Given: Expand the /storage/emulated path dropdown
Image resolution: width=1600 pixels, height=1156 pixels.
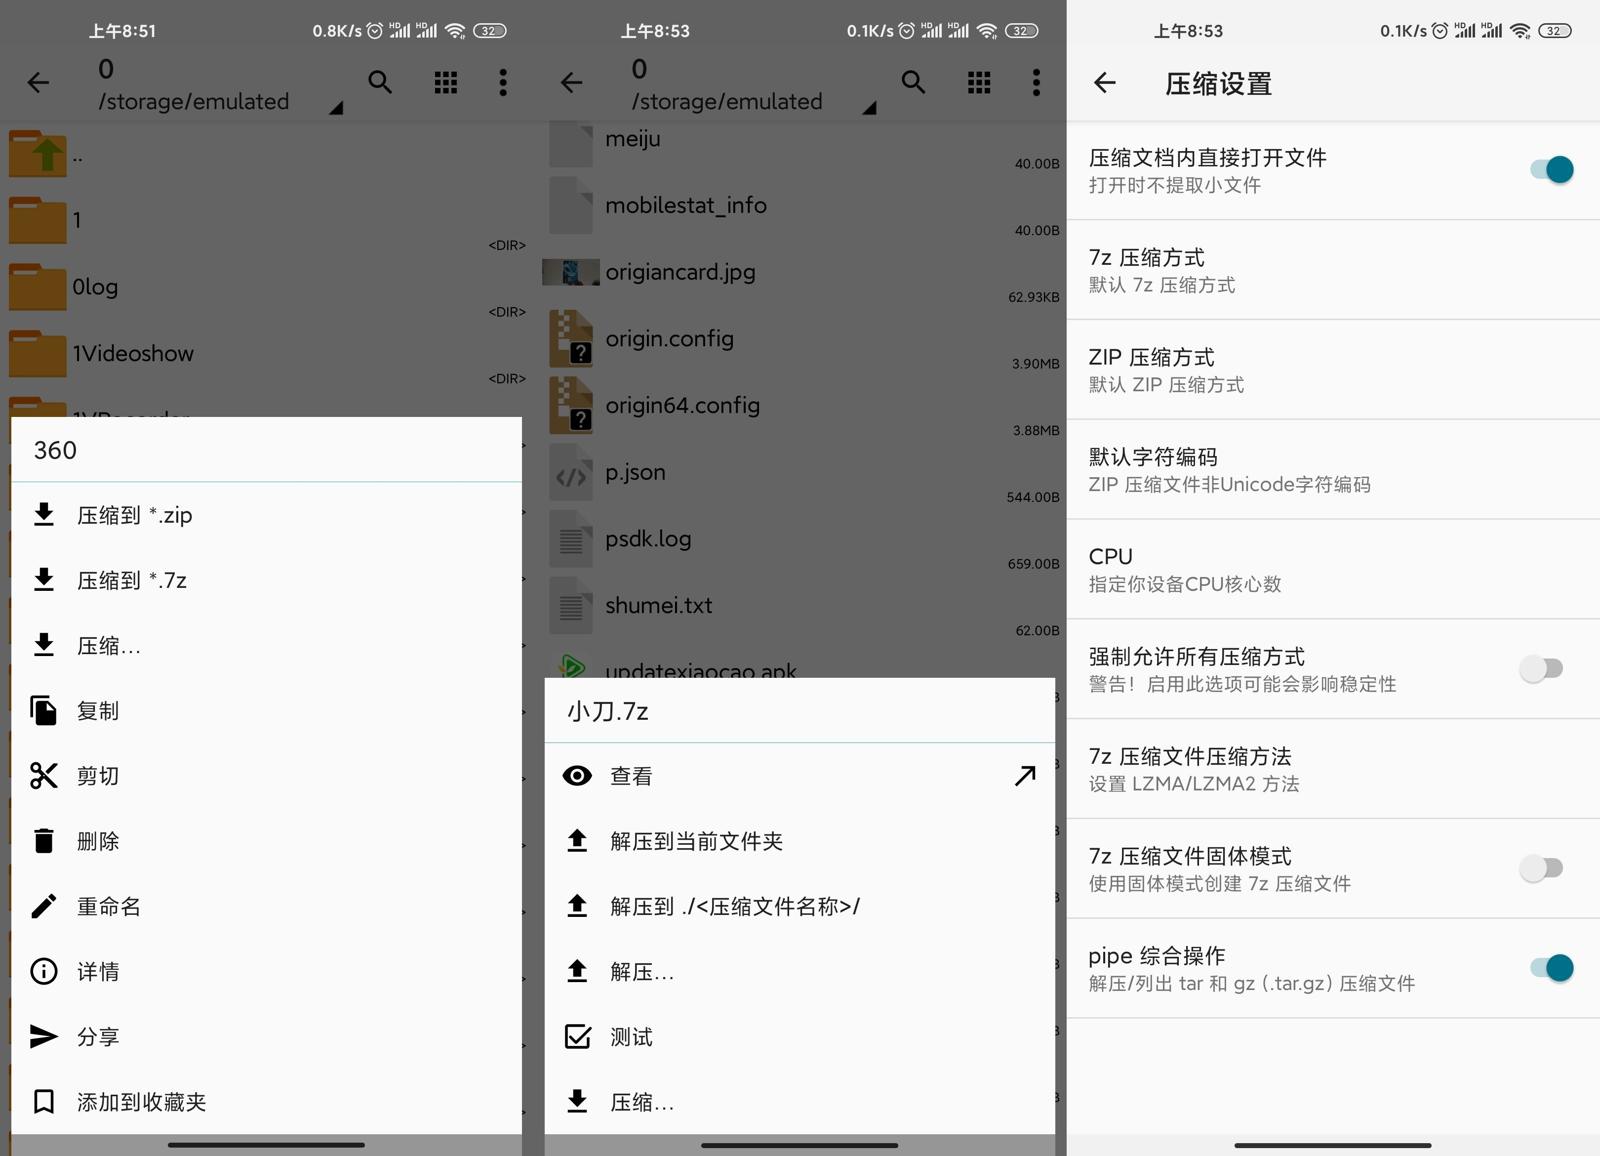Looking at the screenshot, I should 337,107.
